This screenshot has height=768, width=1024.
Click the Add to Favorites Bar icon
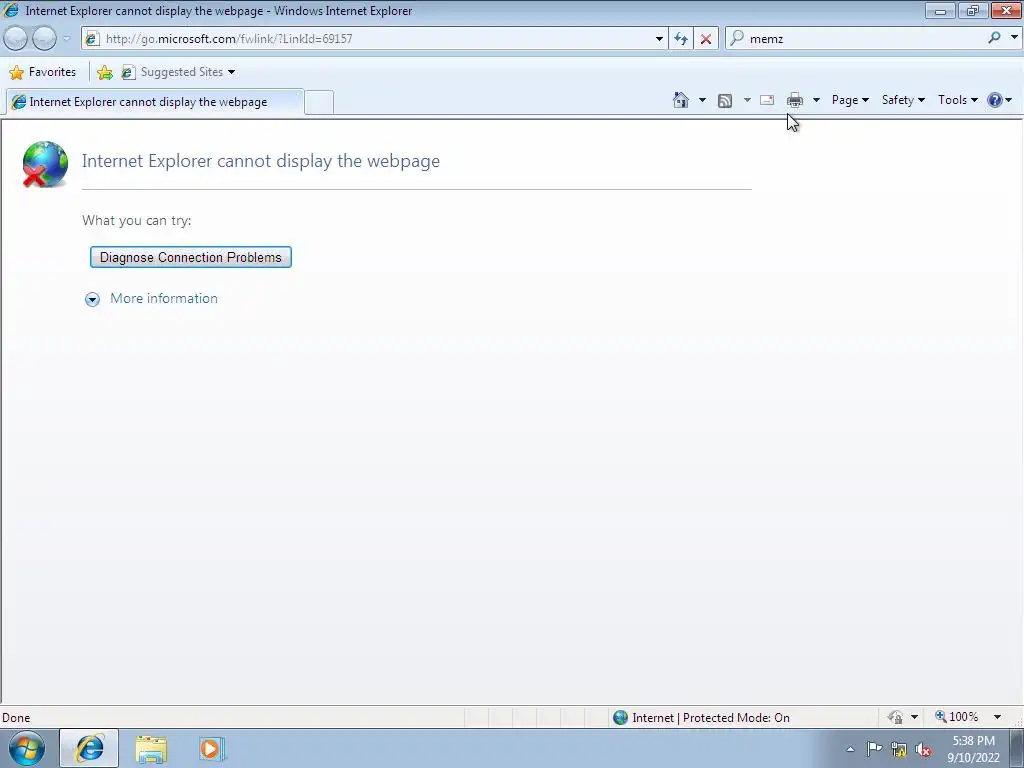tap(104, 72)
